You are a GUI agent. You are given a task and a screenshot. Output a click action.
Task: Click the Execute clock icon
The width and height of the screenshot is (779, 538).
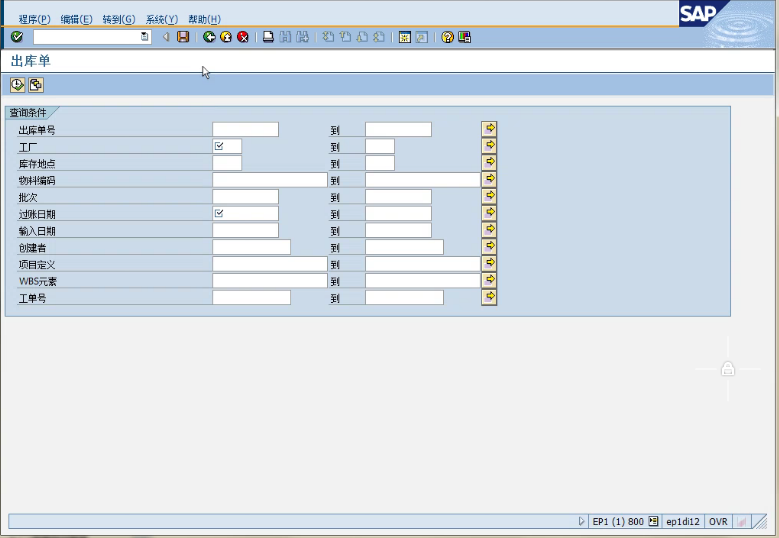point(18,85)
